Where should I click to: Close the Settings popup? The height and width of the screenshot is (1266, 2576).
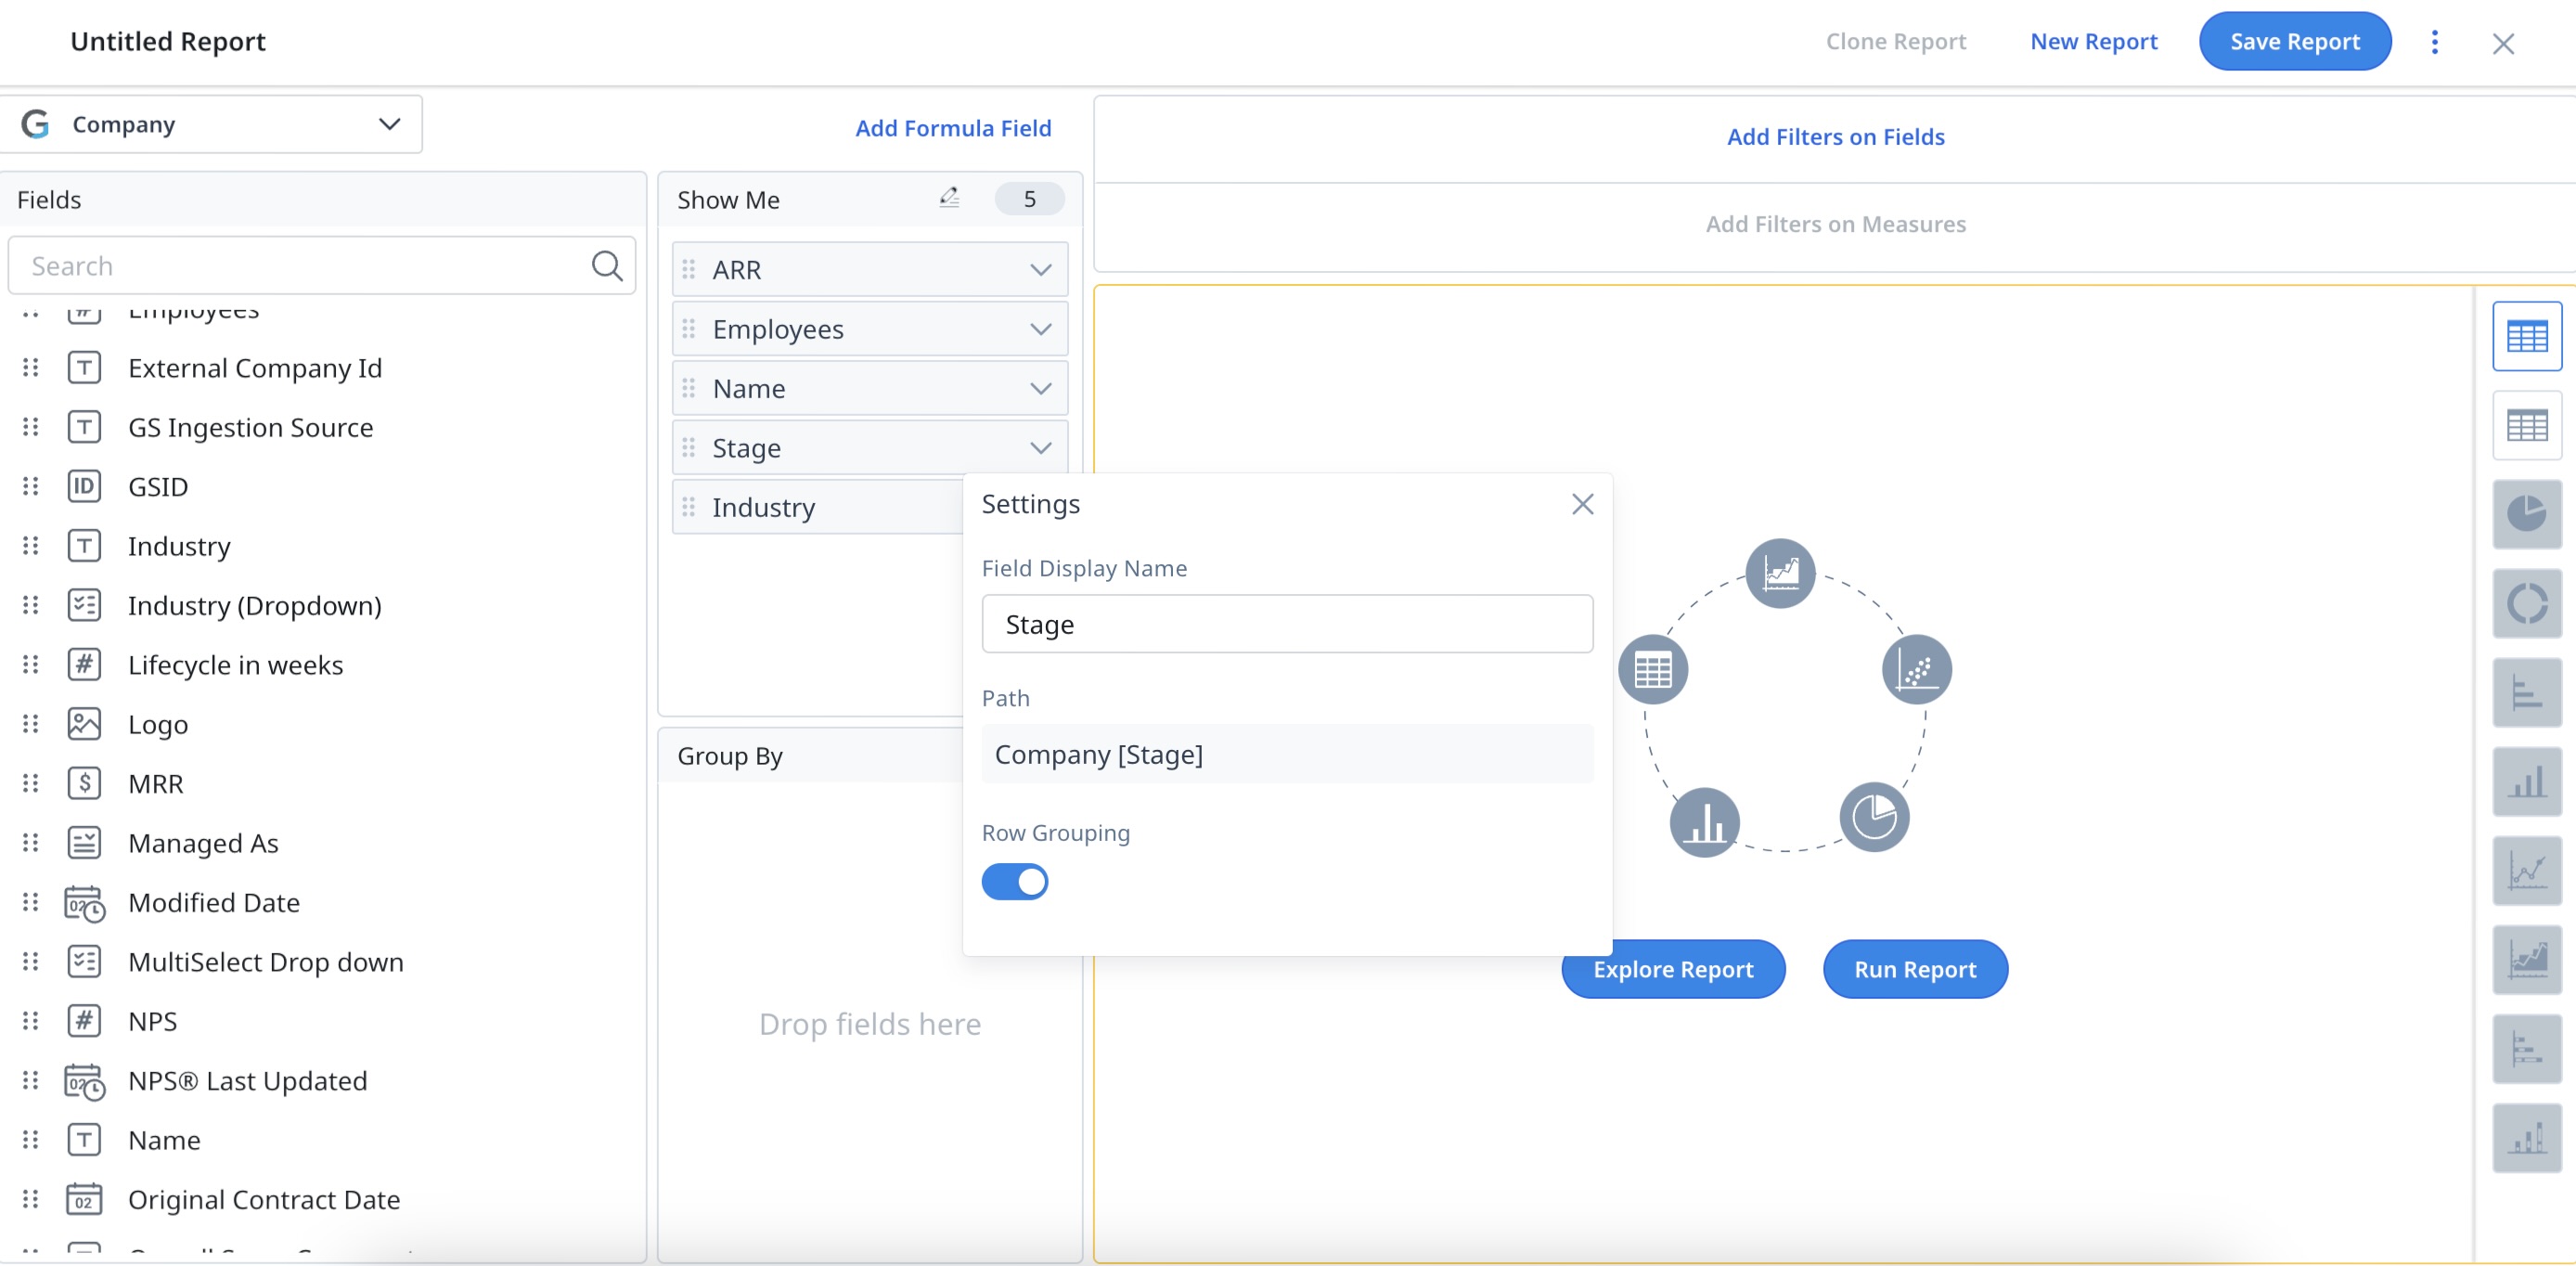pyautogui.click(x=1582, y=504)
